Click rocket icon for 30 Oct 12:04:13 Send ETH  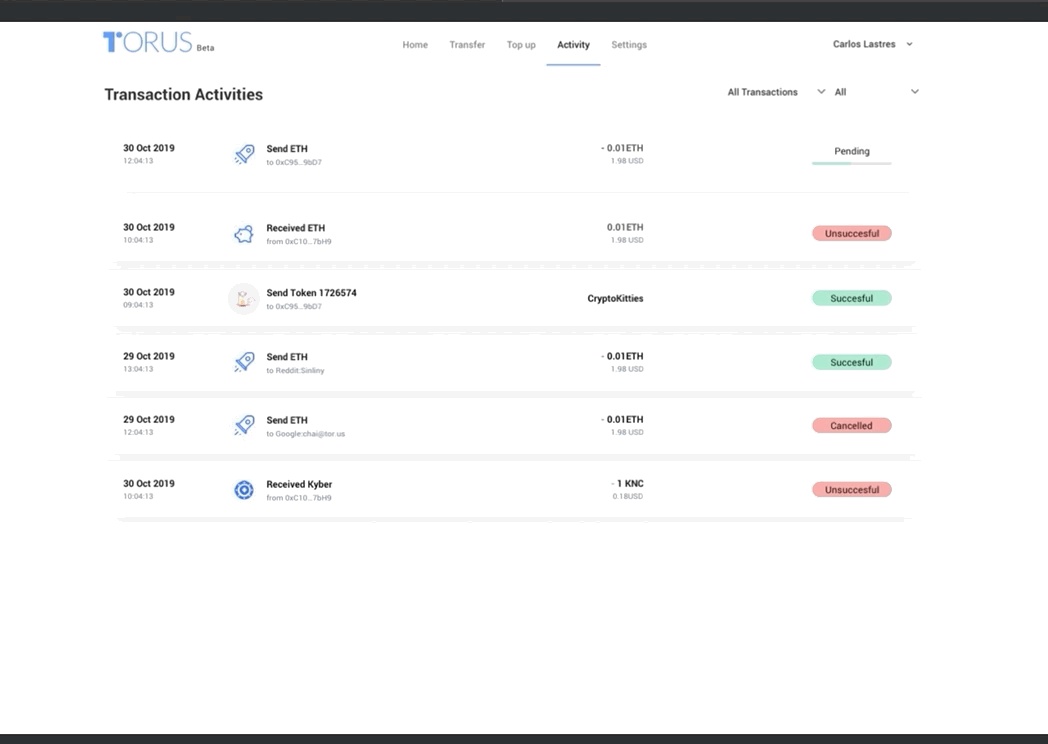[244, 154]
